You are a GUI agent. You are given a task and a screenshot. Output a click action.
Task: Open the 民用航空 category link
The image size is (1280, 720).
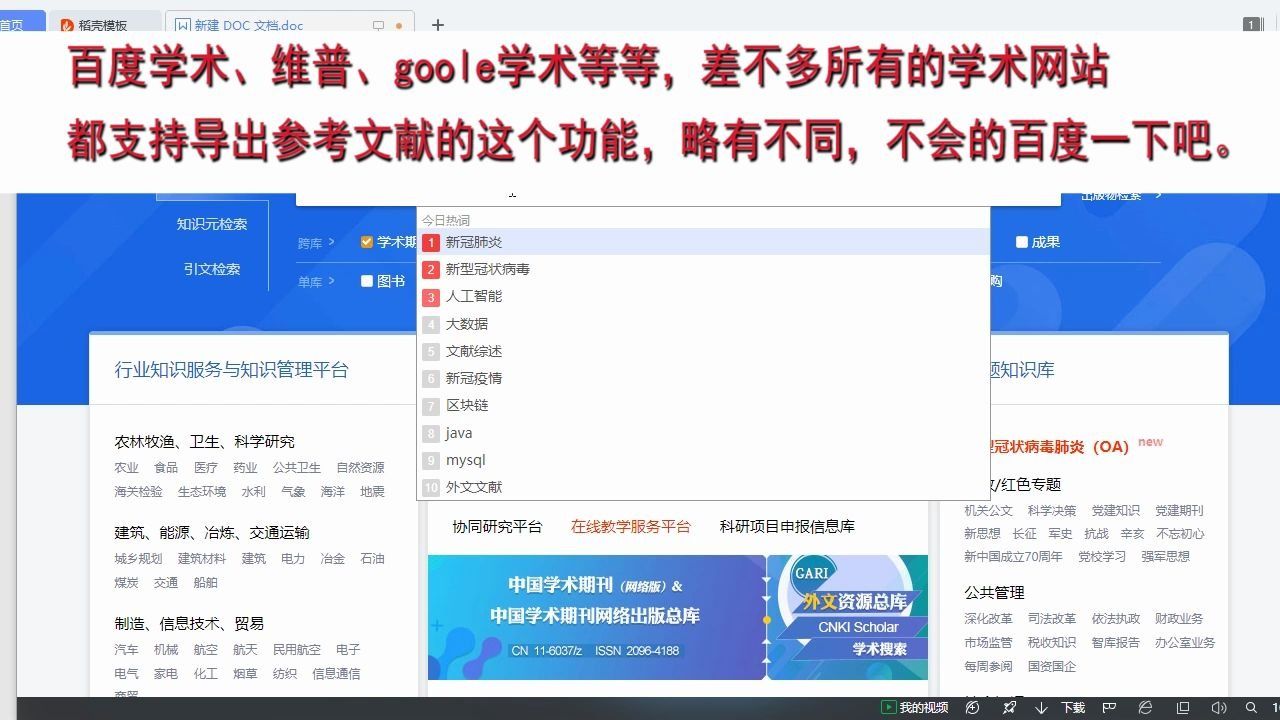pyautogui.click(x=297, y=649)
